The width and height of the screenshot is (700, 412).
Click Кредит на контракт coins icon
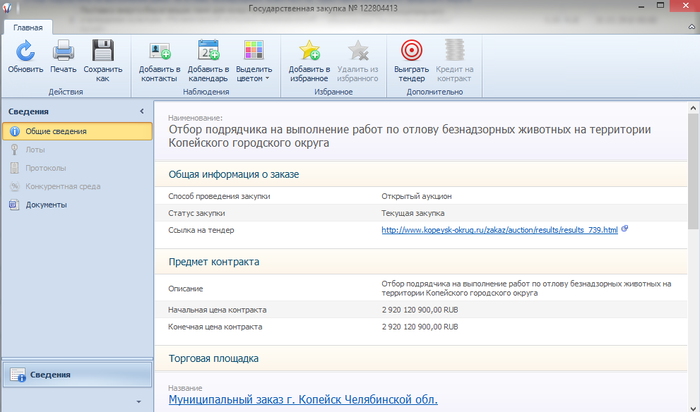(455, 52)
